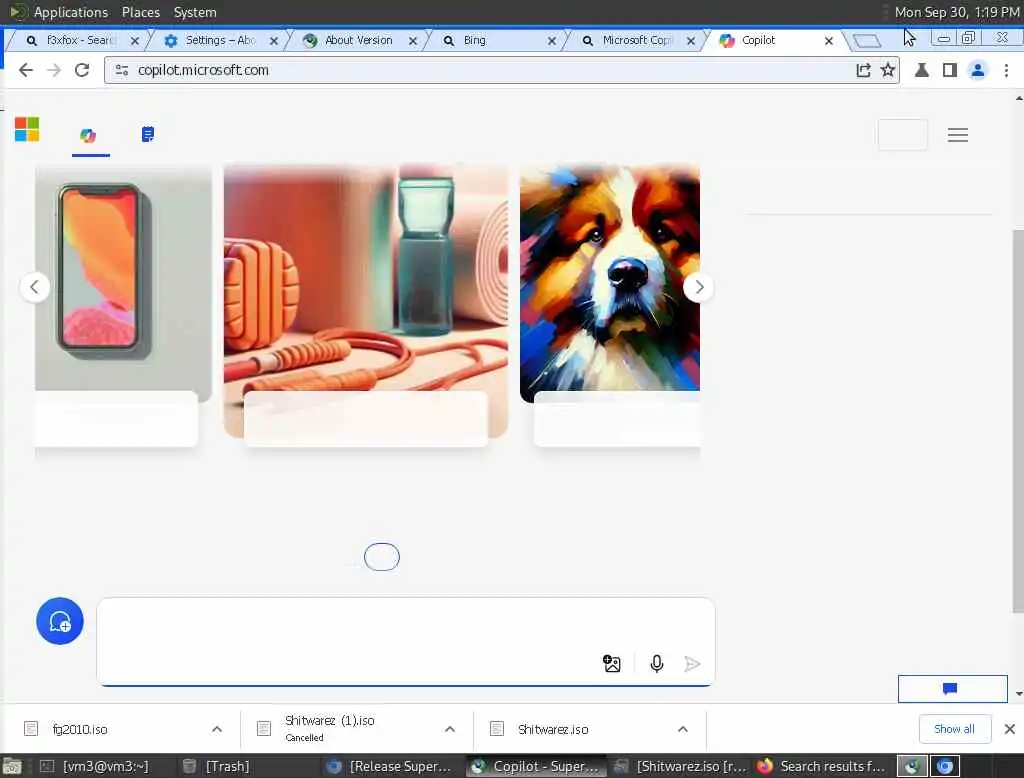View site information icon in address bar
Viewport: 1024px width, 778px height.
click(x=121, y=70)
